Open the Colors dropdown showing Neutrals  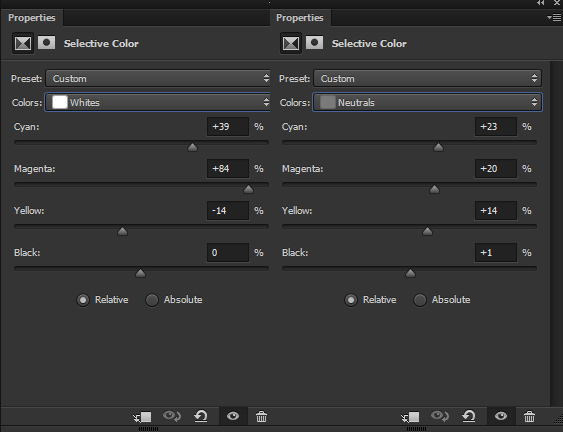pos(427,102)
